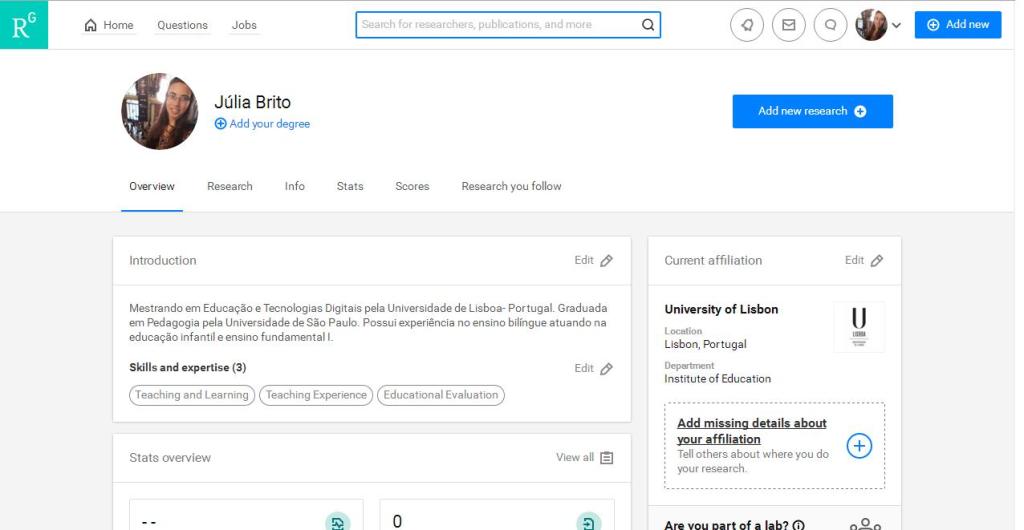Click Júlia Brito's profile photo
Screen dimensions: 1024x530
pos(160,111)
